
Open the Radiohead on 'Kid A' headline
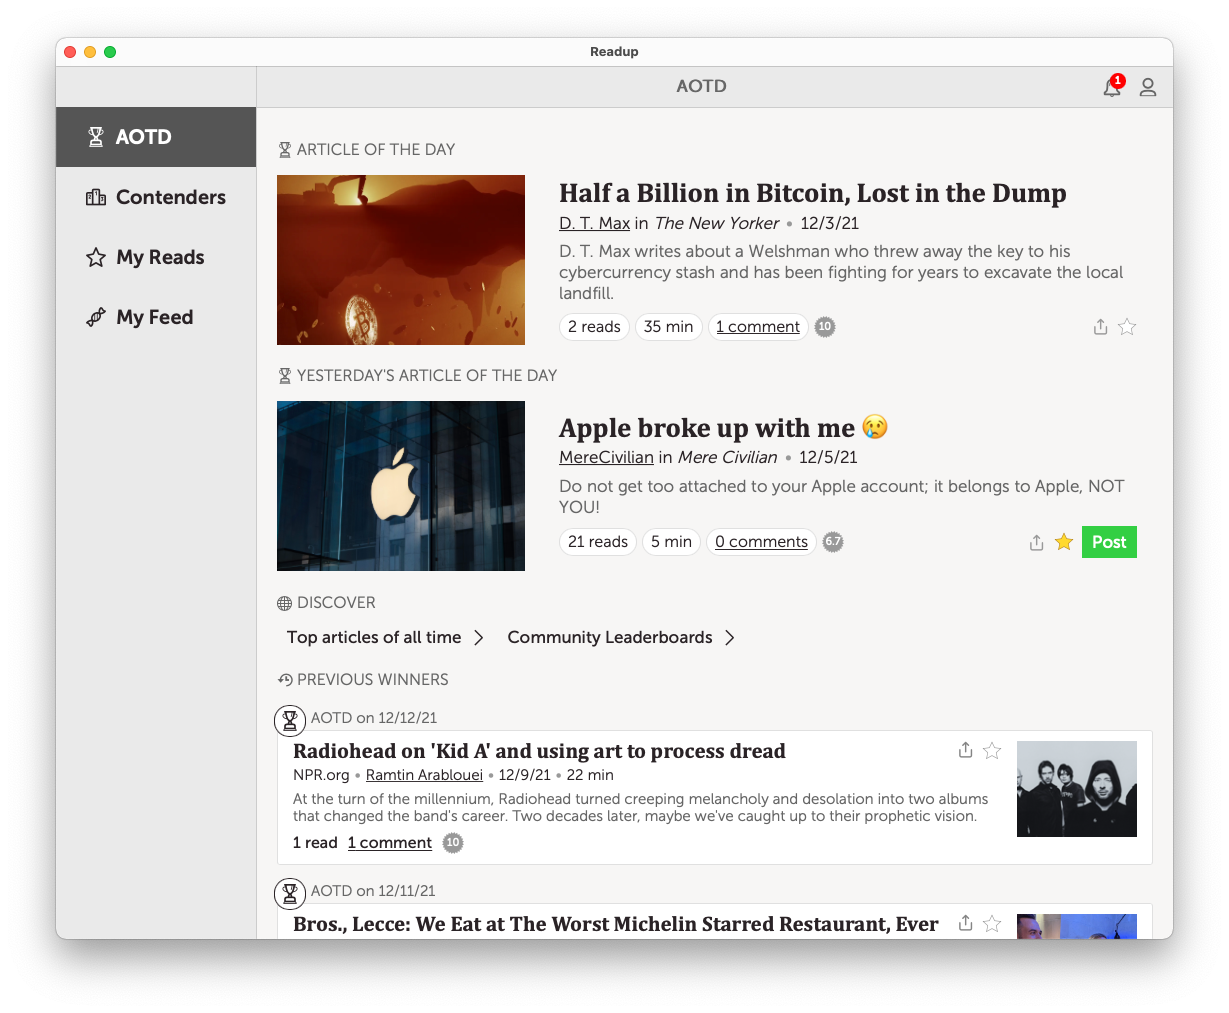(539, 751)
